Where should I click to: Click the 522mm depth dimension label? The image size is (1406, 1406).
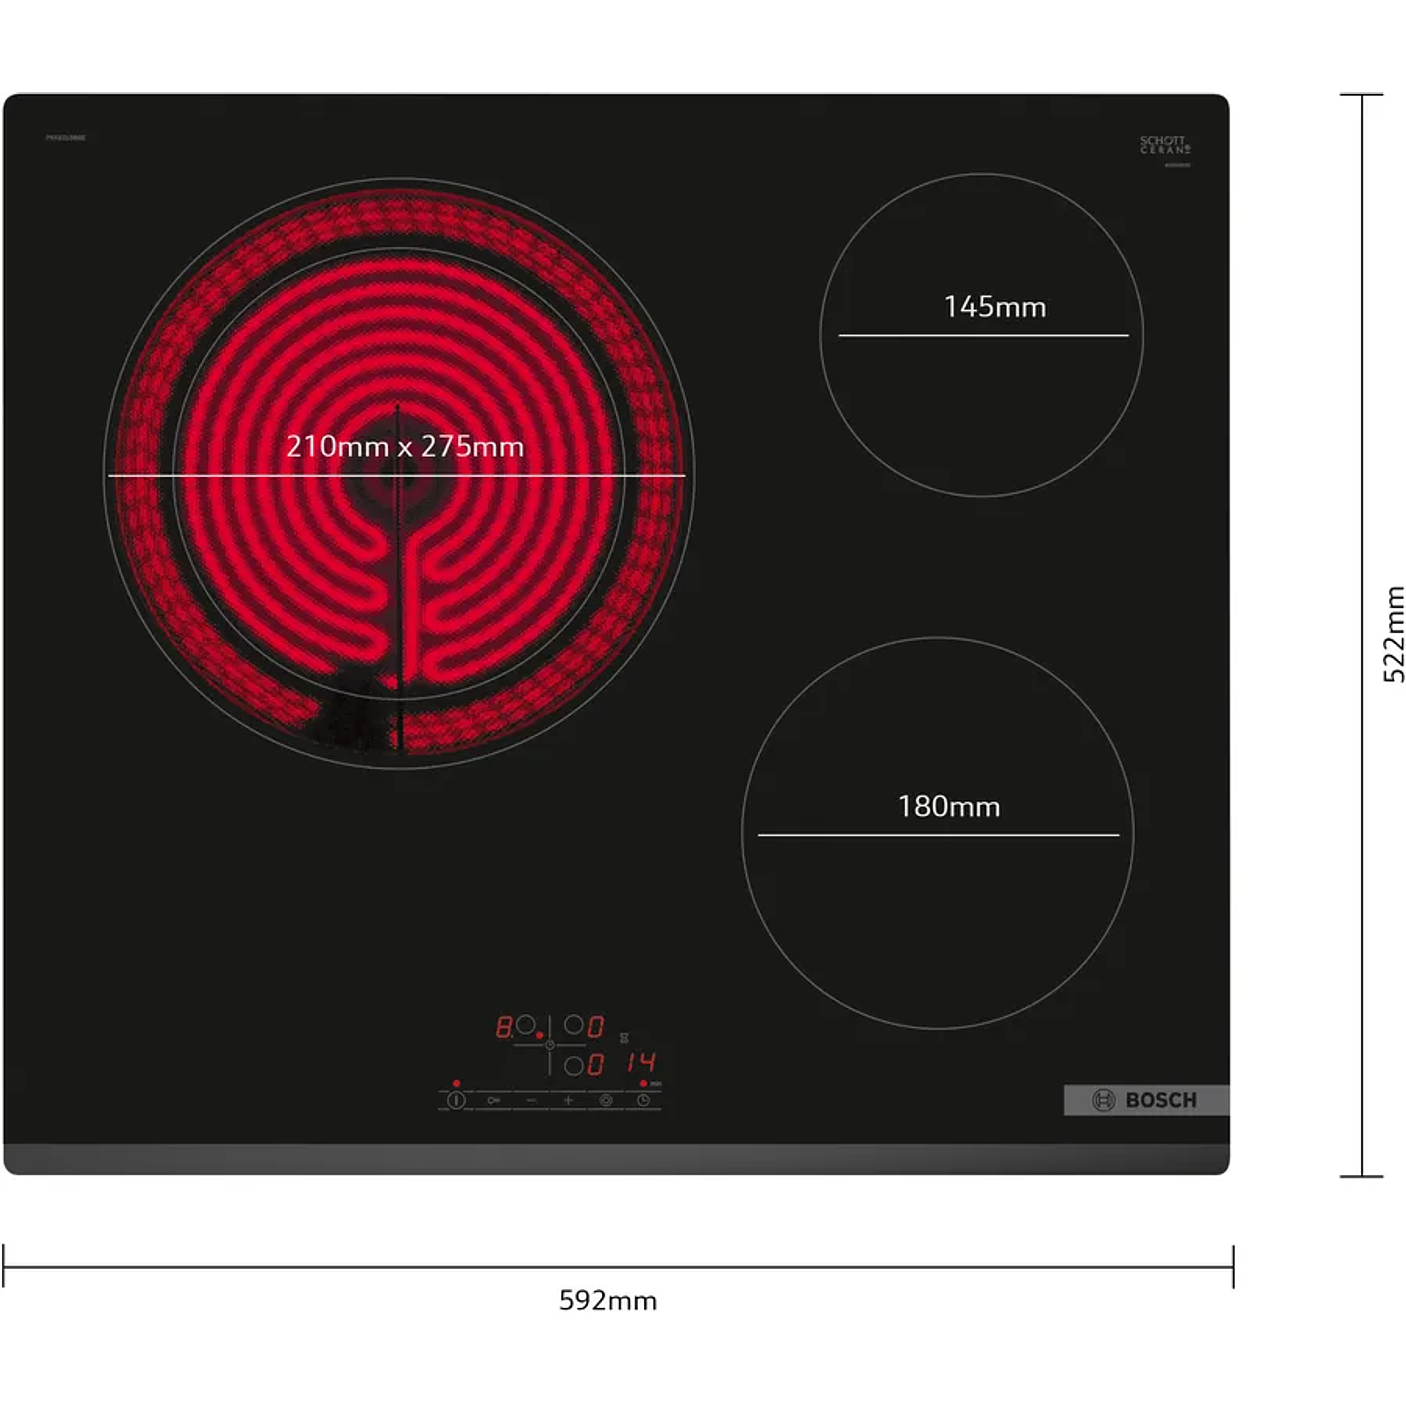[1393, 635]
